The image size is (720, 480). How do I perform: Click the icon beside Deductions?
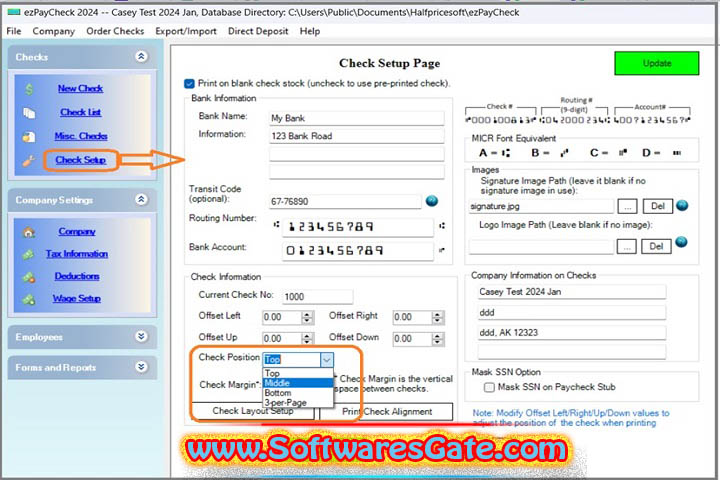[28, 277]
